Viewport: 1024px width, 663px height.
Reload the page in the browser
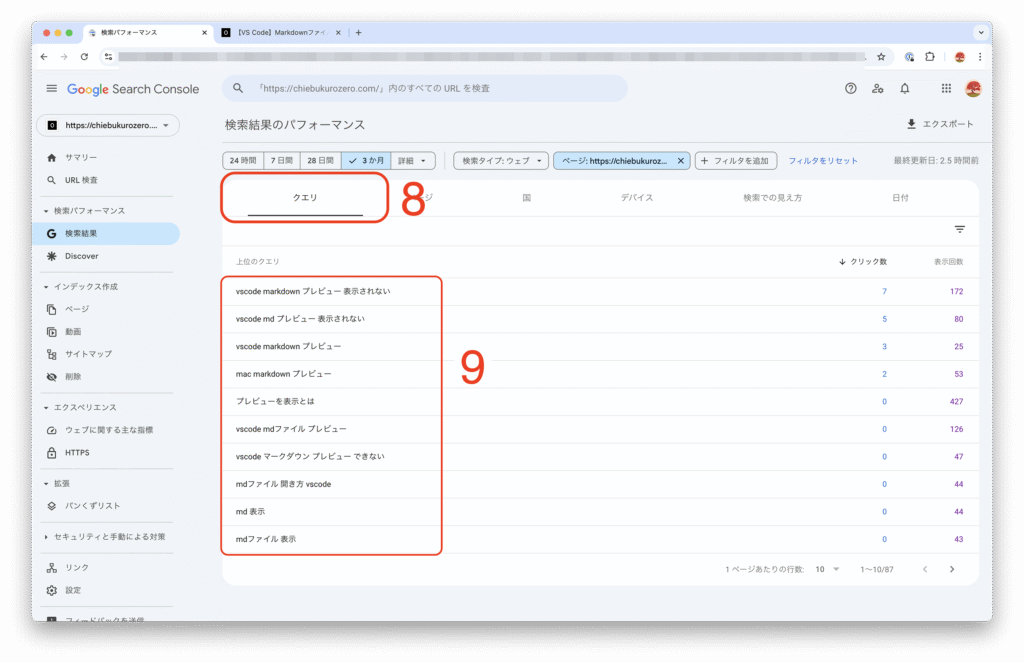coord(84,57)
